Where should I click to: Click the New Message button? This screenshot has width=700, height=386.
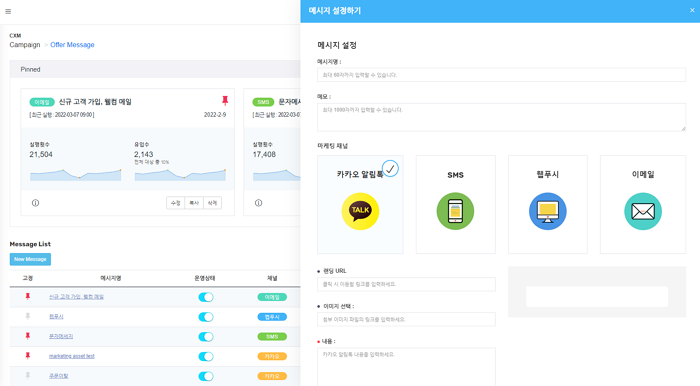pos(30,259)
